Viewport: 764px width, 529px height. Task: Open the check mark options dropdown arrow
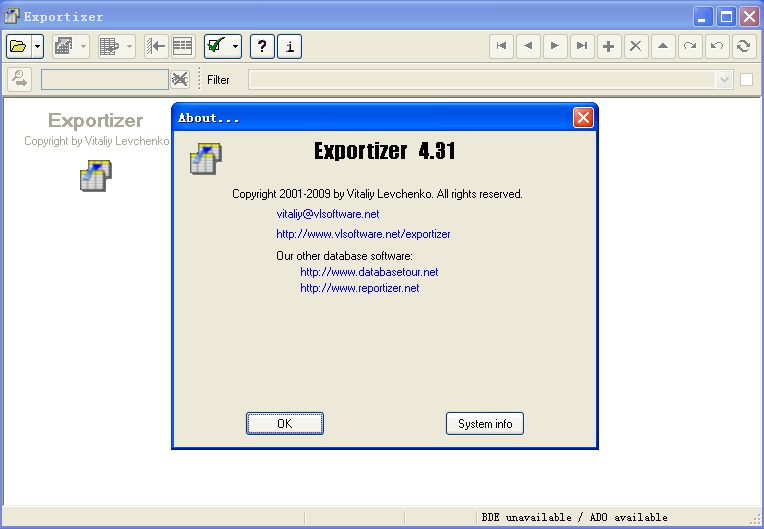click(235, 47)
